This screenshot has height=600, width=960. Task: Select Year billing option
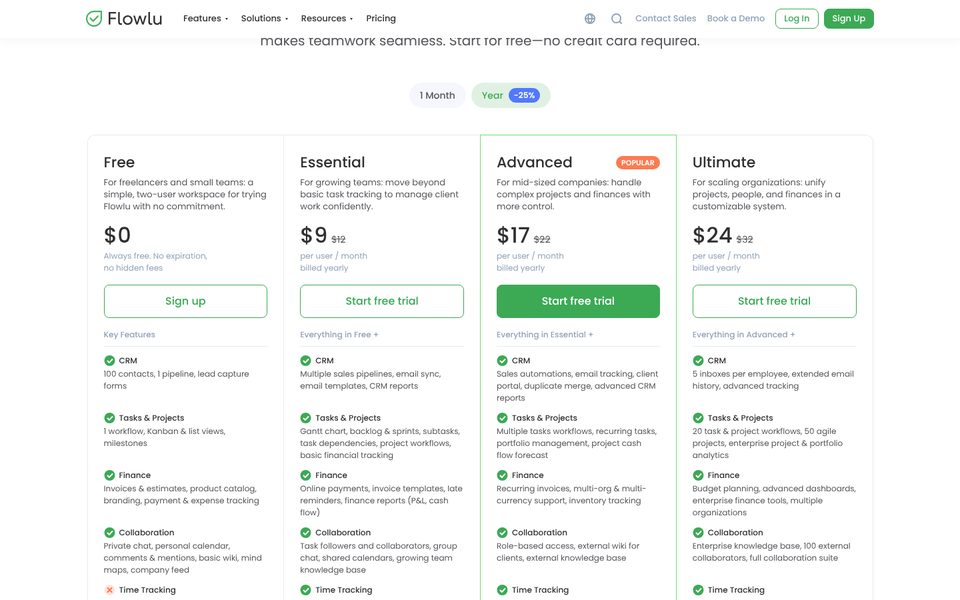[511, 96]
